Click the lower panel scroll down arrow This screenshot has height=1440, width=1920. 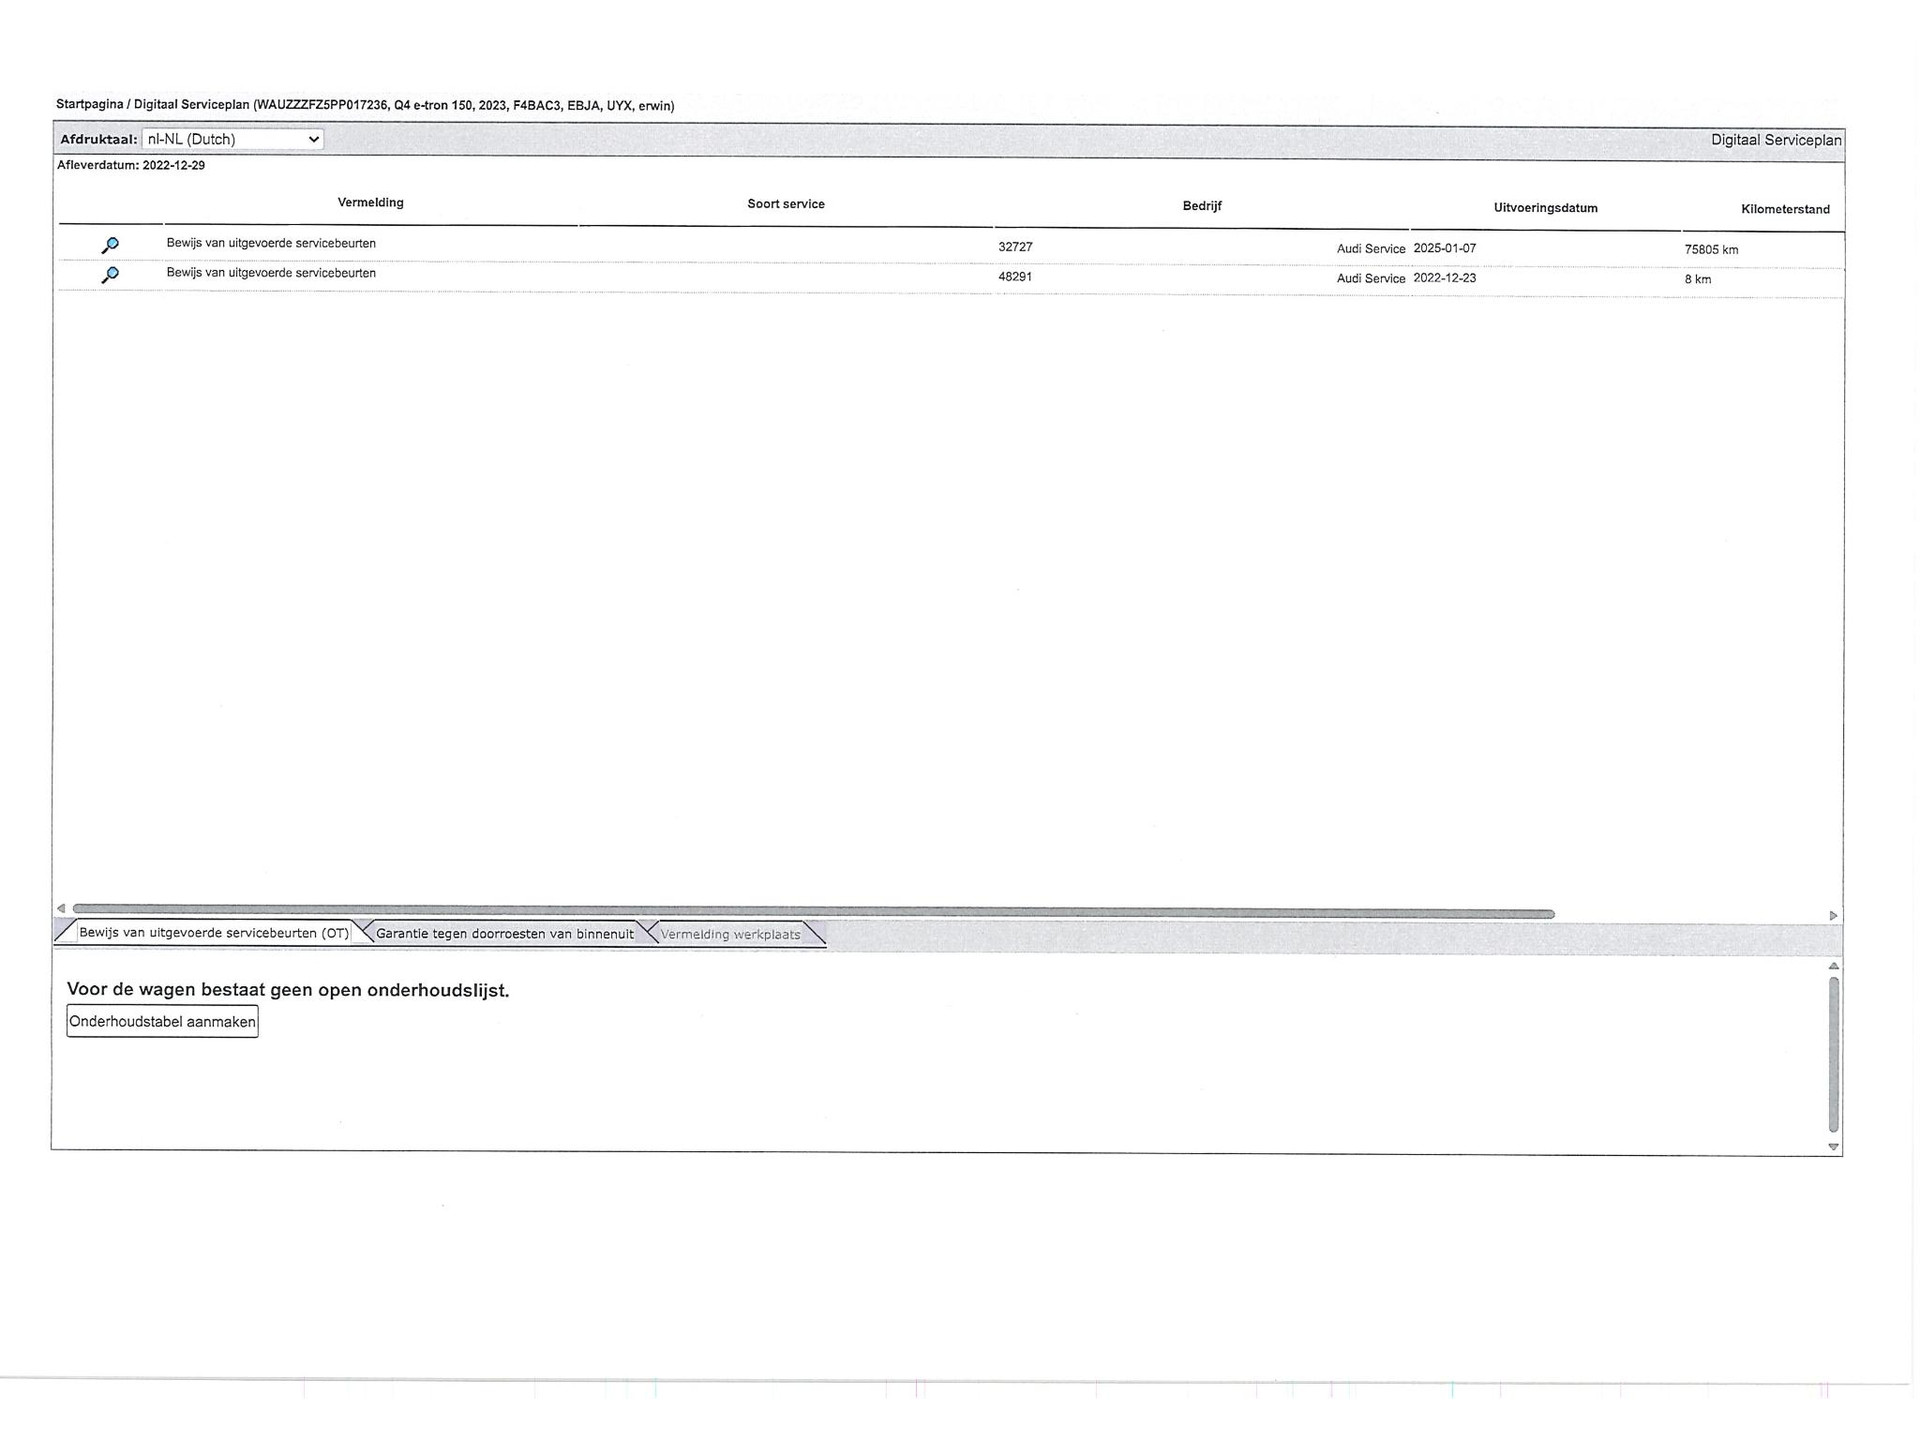tap(1833, 1147)
